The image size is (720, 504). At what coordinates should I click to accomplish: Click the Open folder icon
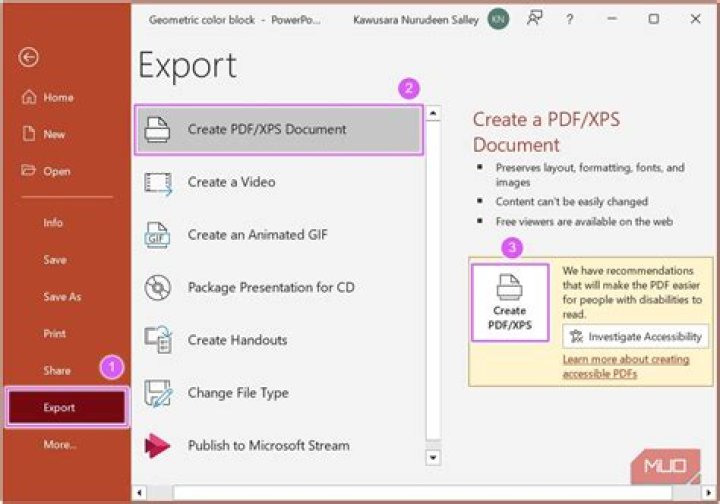28,170
